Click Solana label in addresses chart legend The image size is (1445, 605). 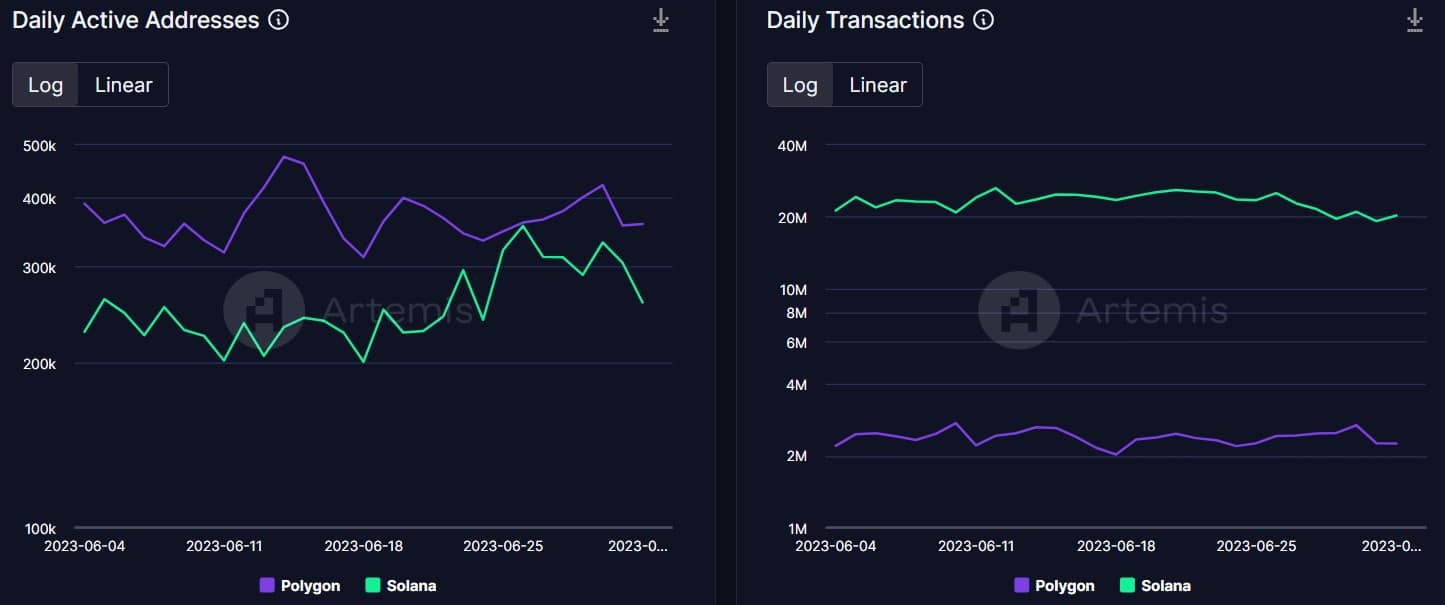(x=411, y=586)
